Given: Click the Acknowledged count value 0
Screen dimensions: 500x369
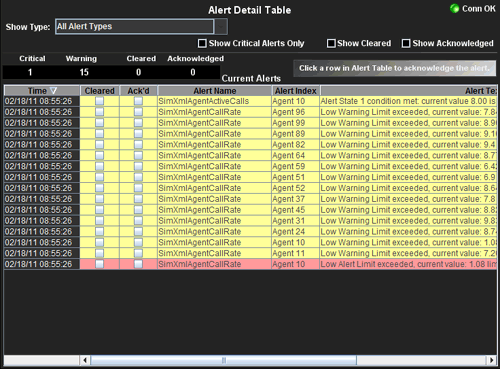Looking at the screenshot, I should click(x=193, y=72).
